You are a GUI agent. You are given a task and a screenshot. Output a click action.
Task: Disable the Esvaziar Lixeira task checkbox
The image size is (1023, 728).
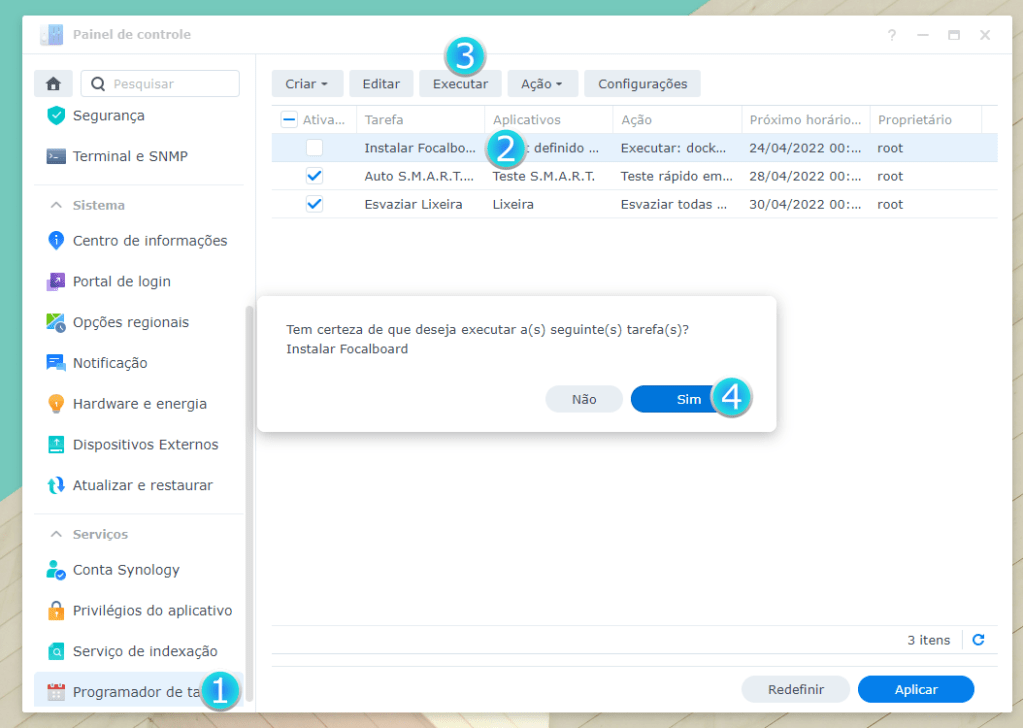coord(314,204)
